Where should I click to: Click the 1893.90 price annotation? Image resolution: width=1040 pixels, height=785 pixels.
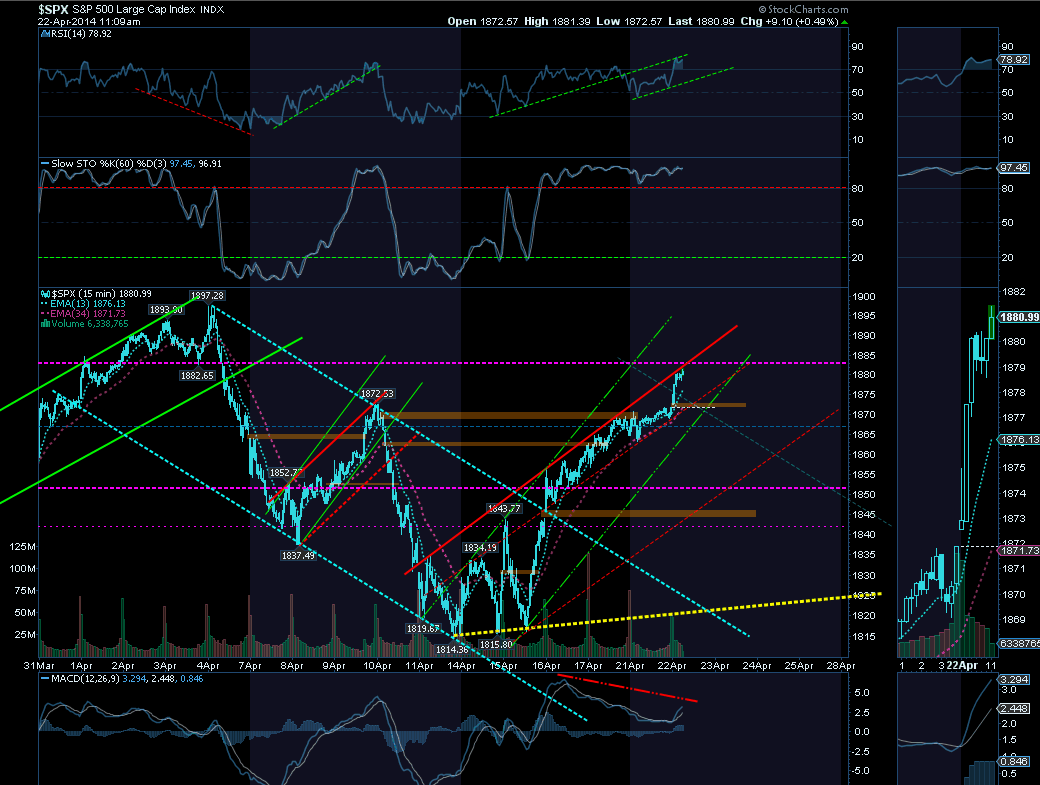click(166, 310)
